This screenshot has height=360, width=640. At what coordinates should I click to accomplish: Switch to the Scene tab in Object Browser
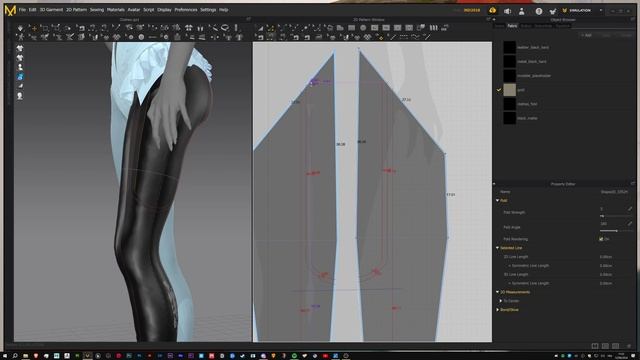499,26
